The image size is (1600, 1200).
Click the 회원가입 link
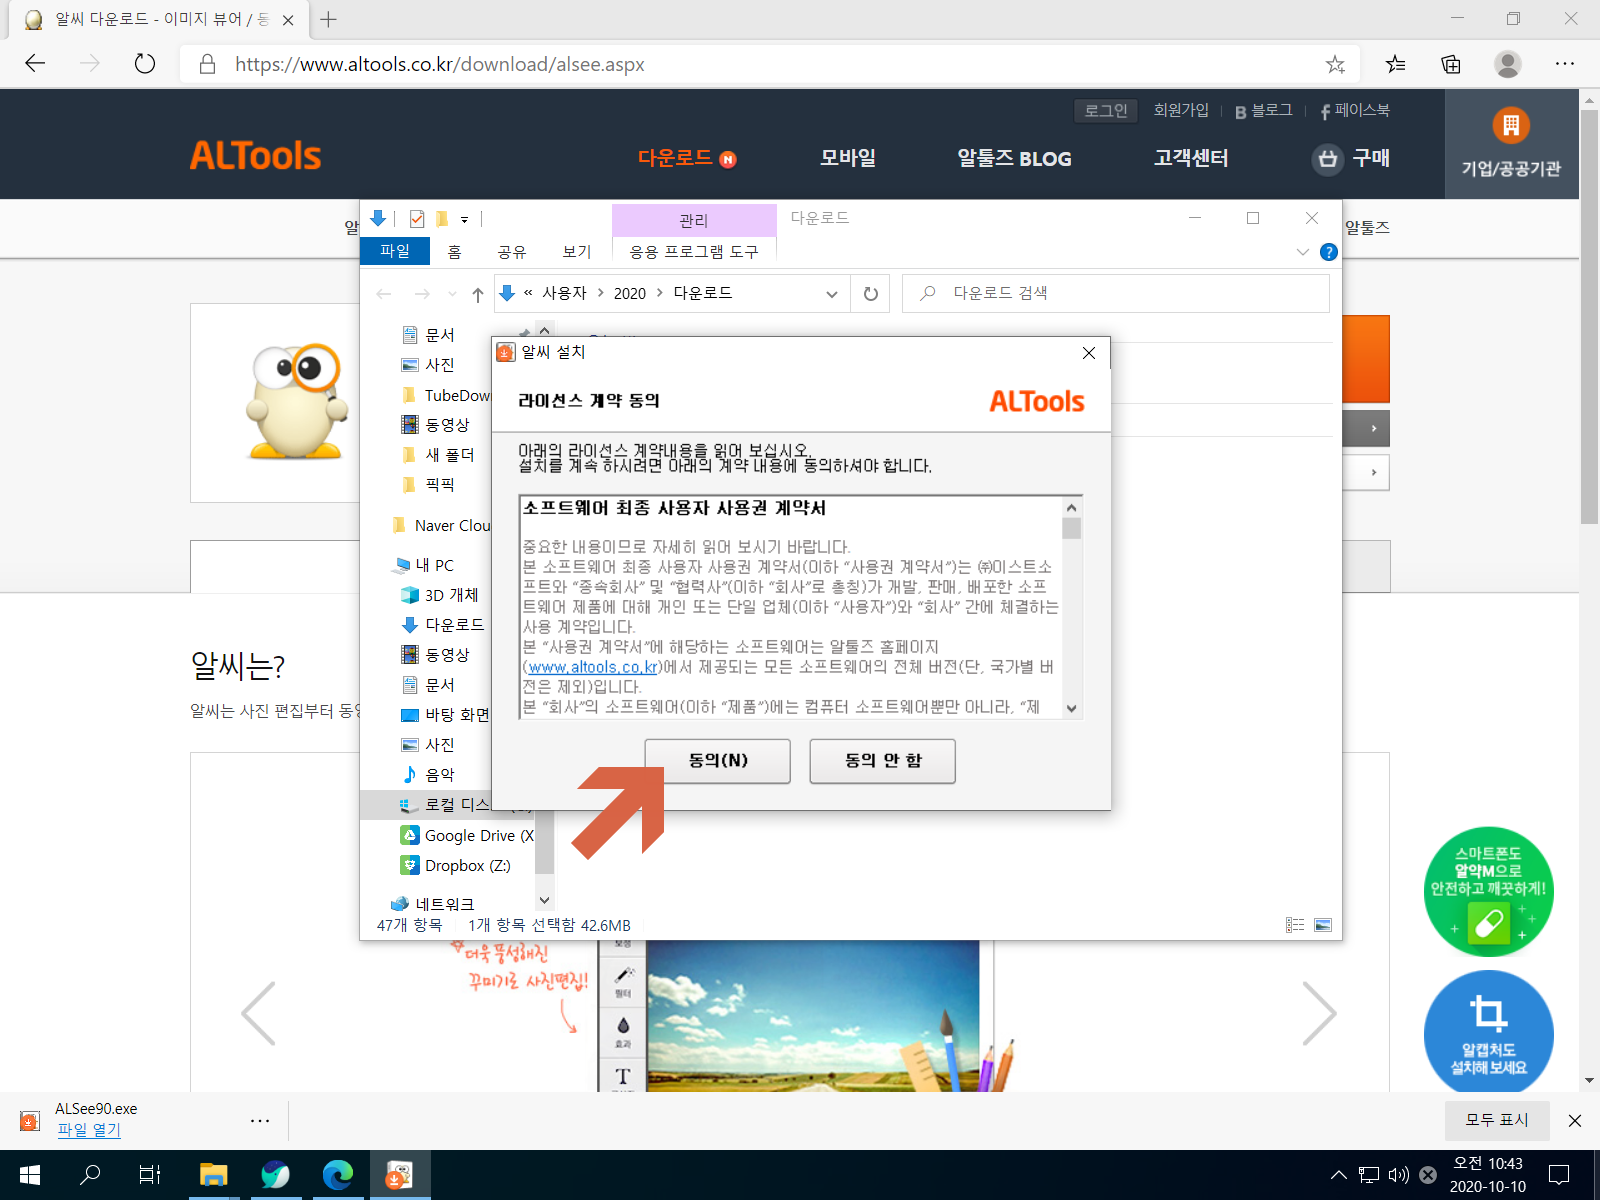[1181, 110]
